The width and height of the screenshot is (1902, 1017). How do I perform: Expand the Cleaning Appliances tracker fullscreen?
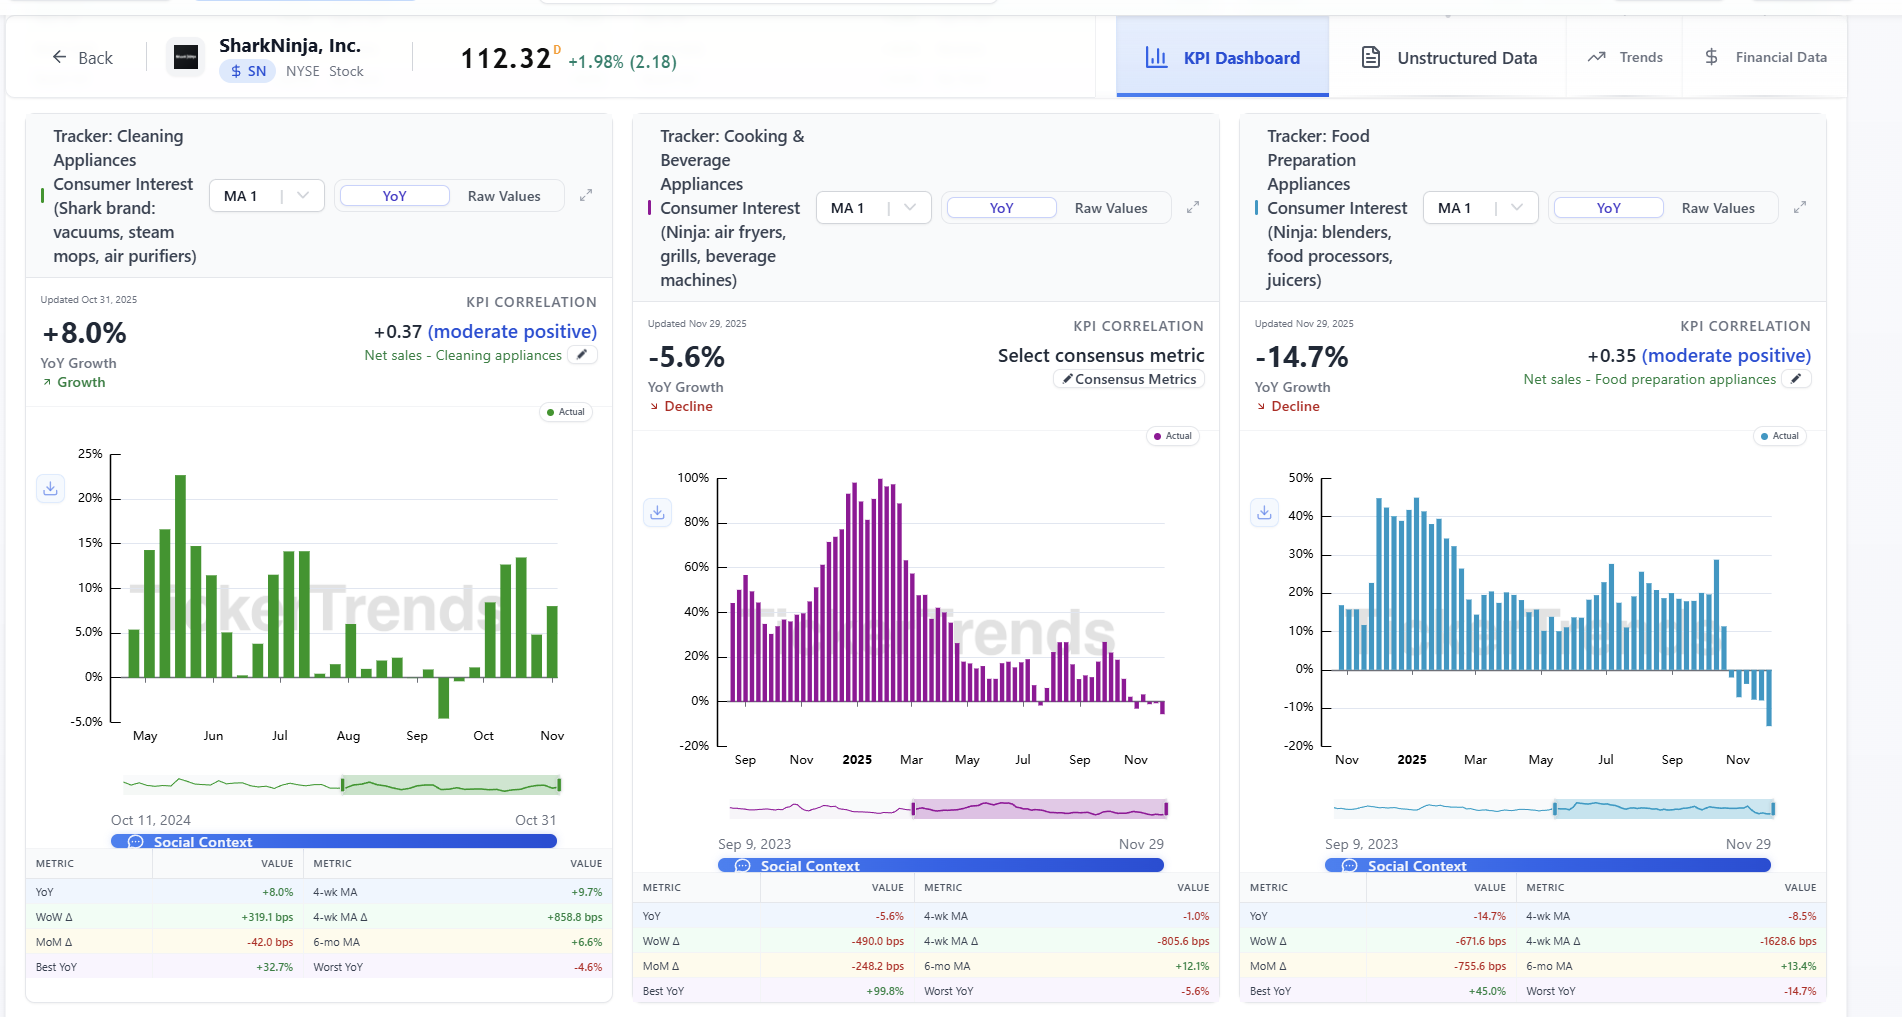(586, 196)
